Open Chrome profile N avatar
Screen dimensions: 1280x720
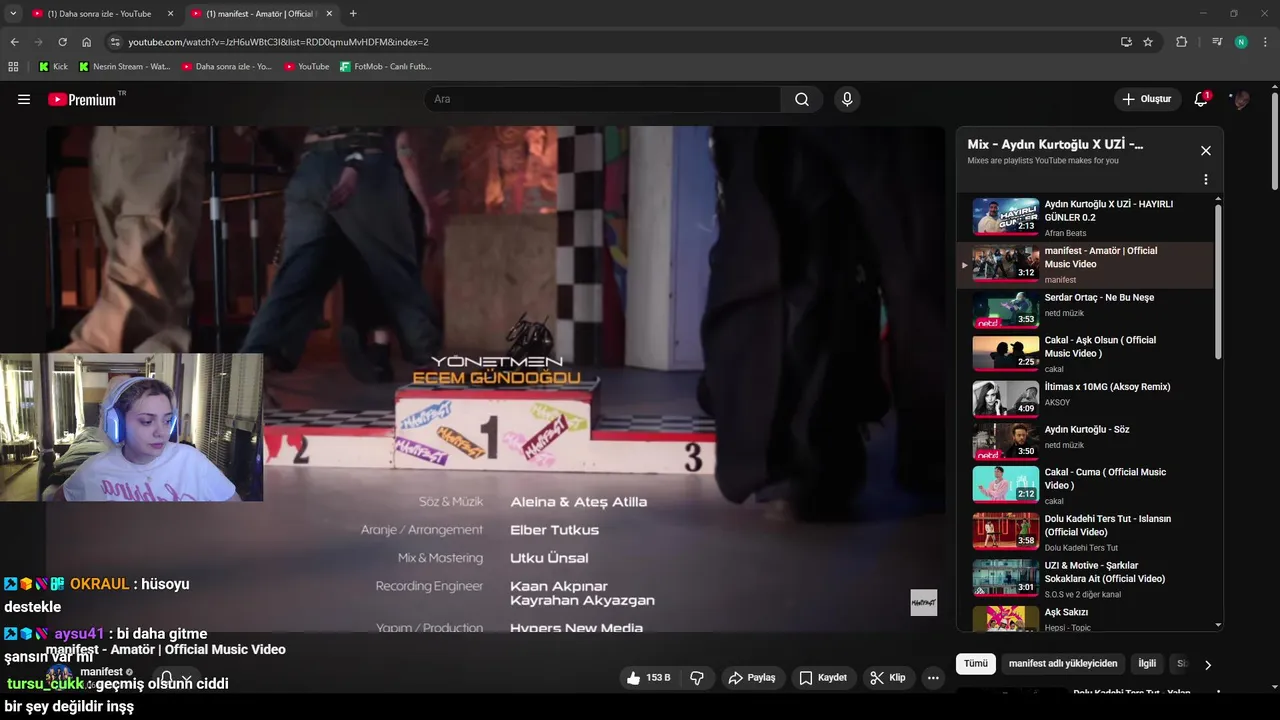pyautogui.click(x=1241, y=42)
